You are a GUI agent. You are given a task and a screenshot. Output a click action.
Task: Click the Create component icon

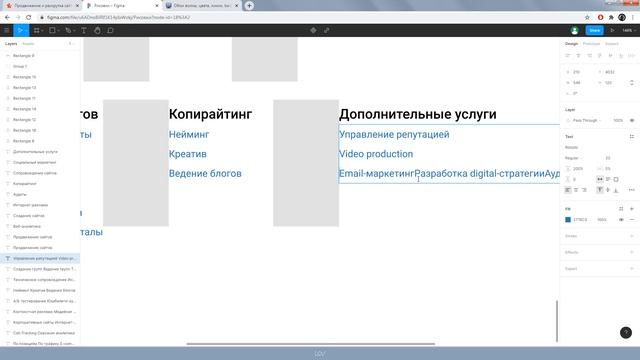(313, 30)
